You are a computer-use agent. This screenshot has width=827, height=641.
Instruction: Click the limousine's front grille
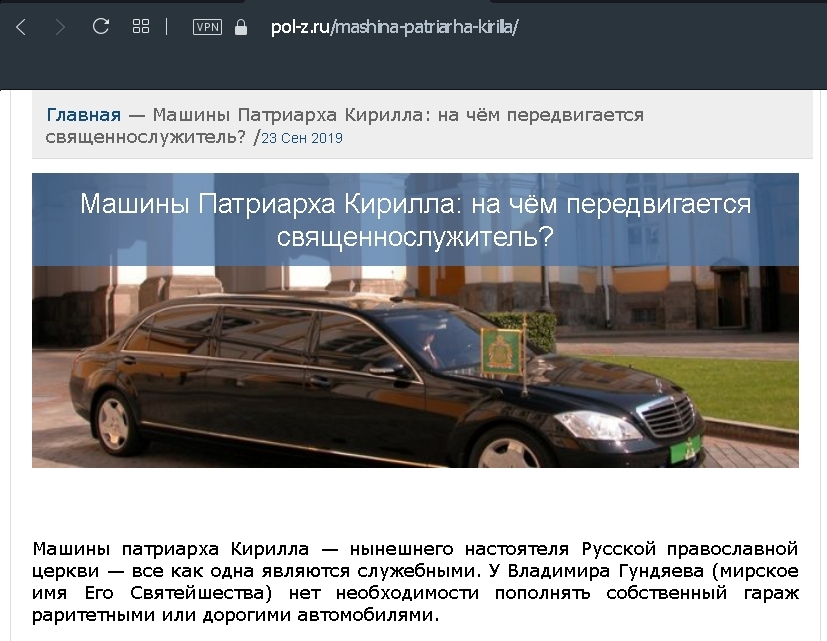(669, 415)
